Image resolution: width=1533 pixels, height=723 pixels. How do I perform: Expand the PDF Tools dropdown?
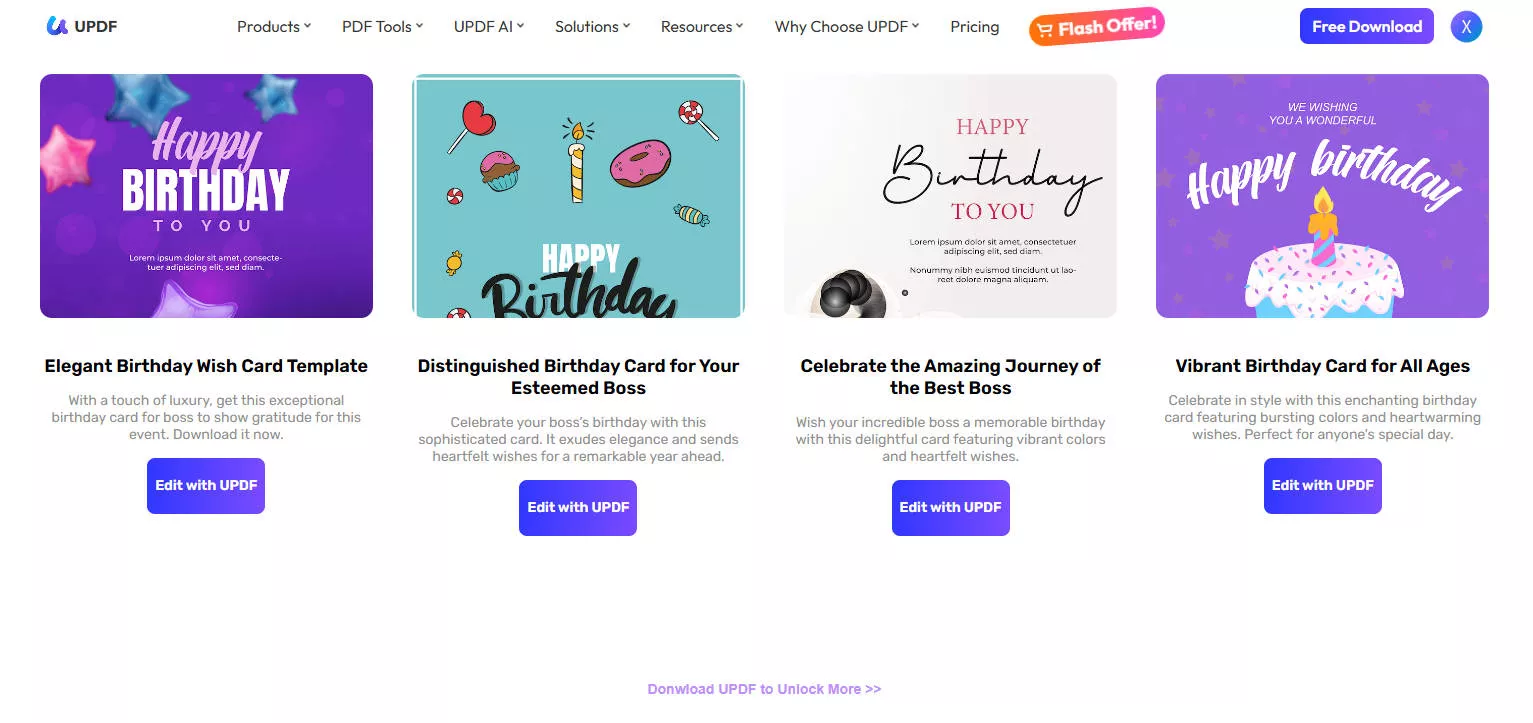382,27
